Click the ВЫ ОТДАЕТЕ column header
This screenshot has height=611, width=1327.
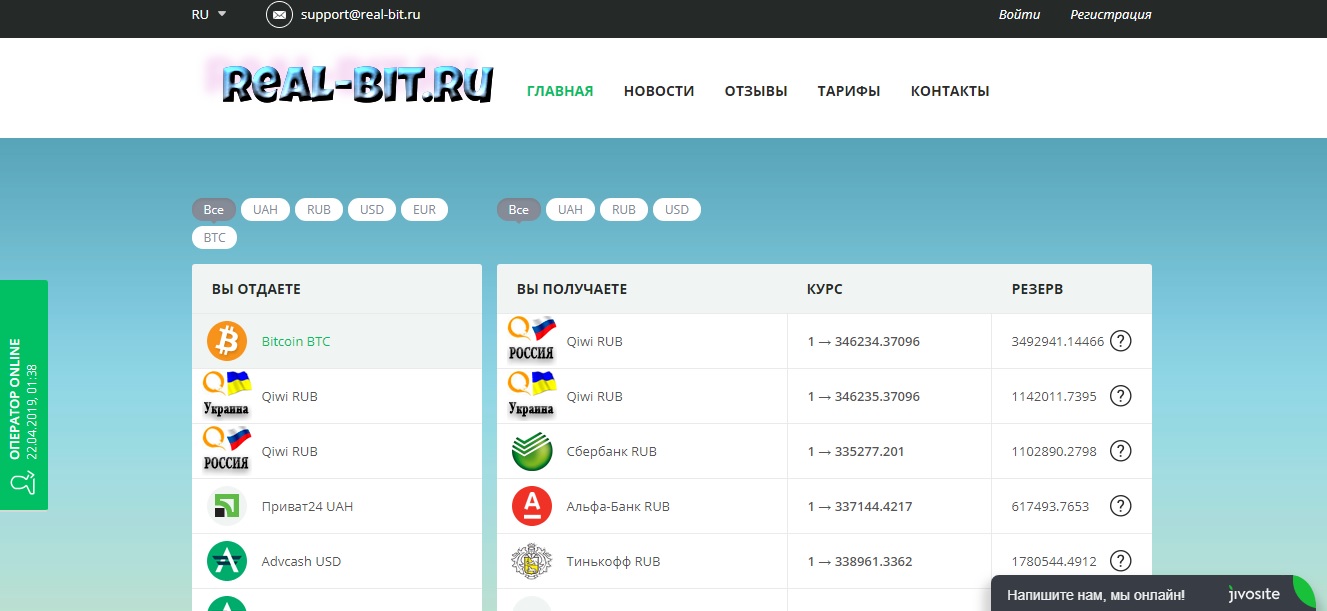point(256,290)
